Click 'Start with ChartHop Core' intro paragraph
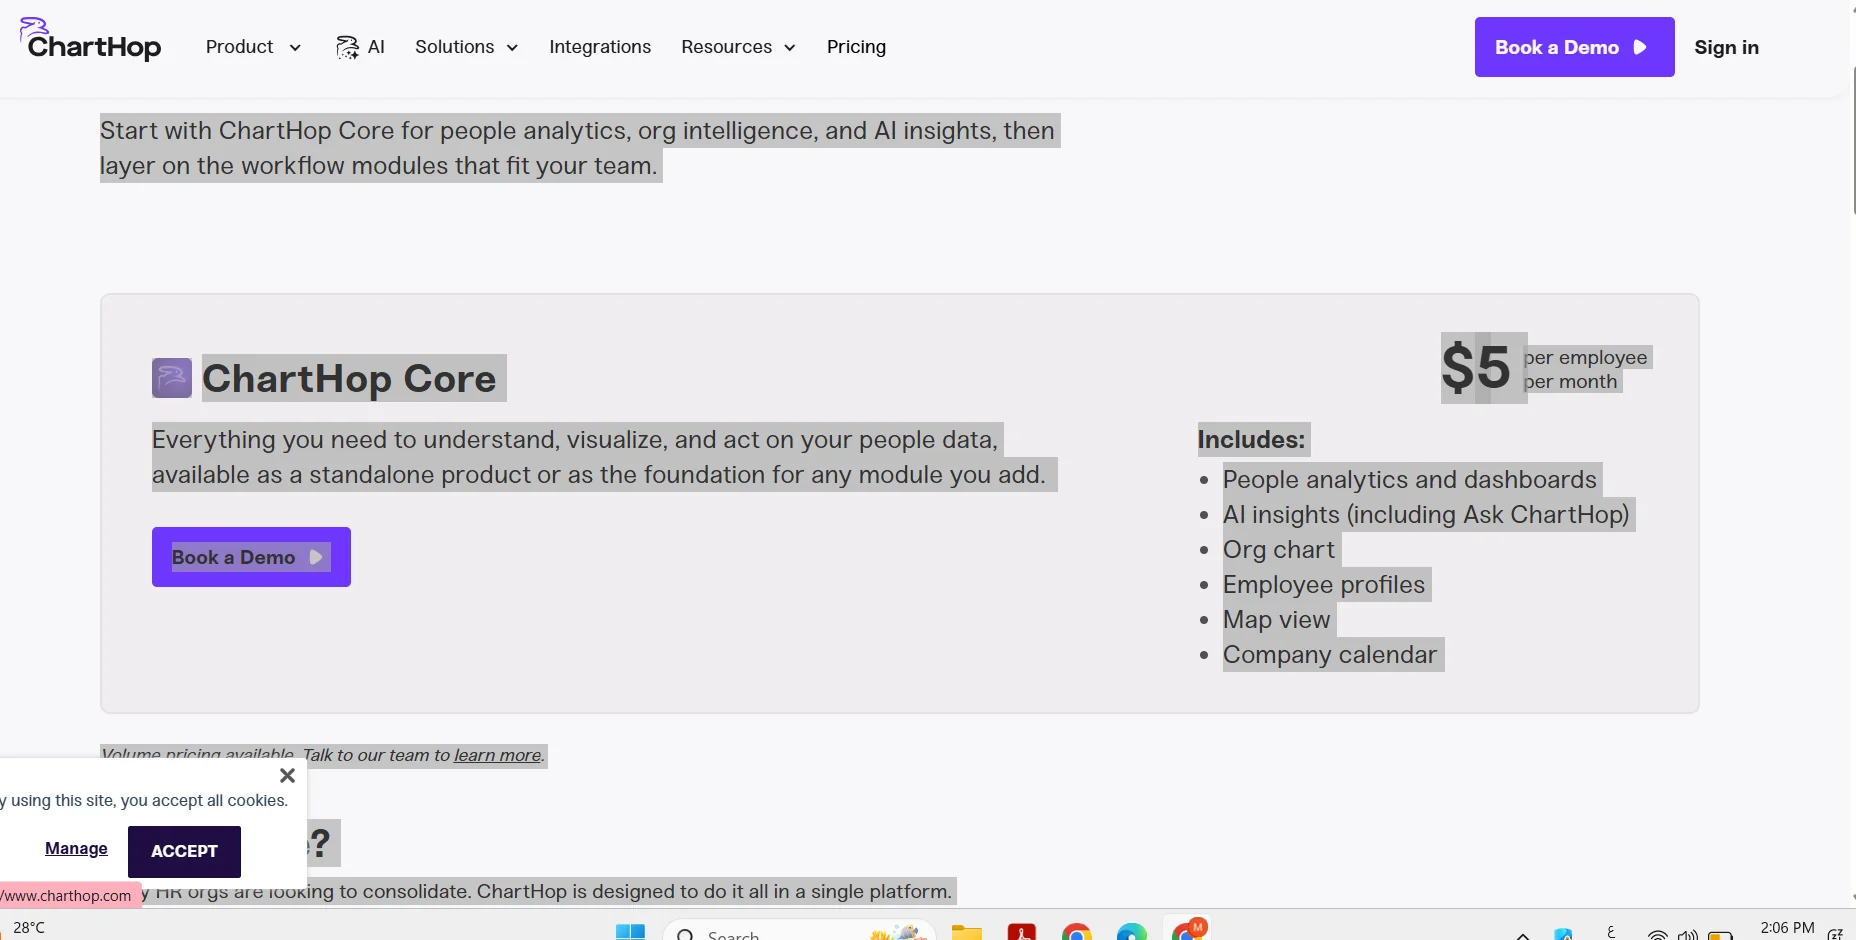1856x940 pixels. tap(578, 148)
